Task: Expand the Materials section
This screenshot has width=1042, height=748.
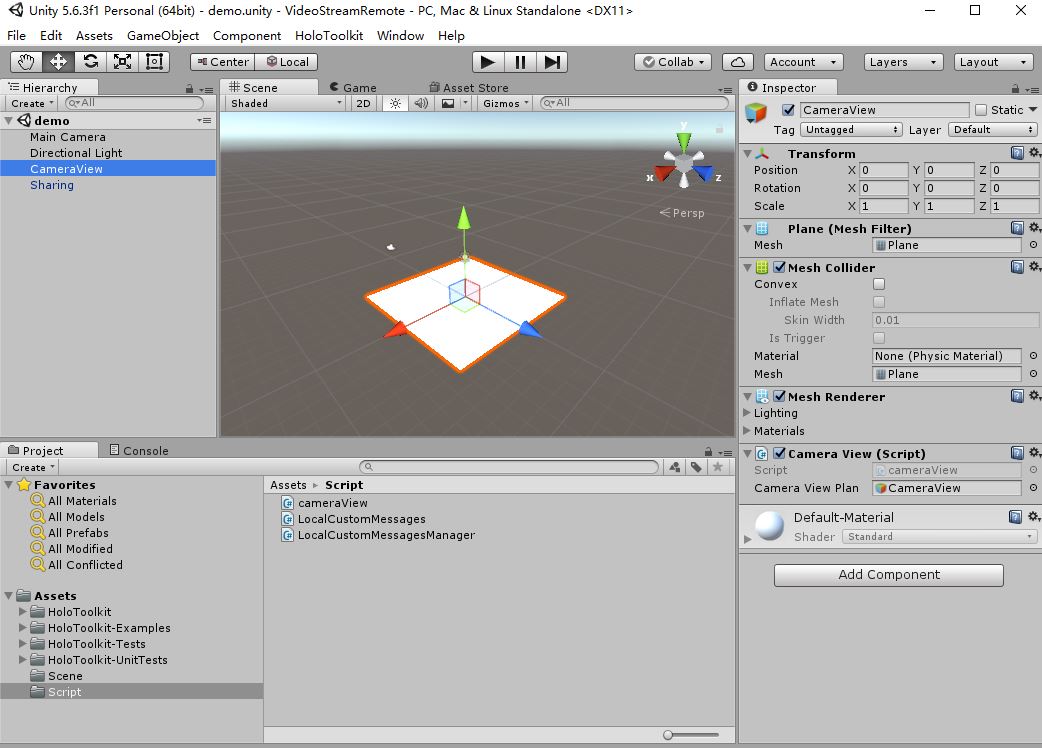Action: 746,430
